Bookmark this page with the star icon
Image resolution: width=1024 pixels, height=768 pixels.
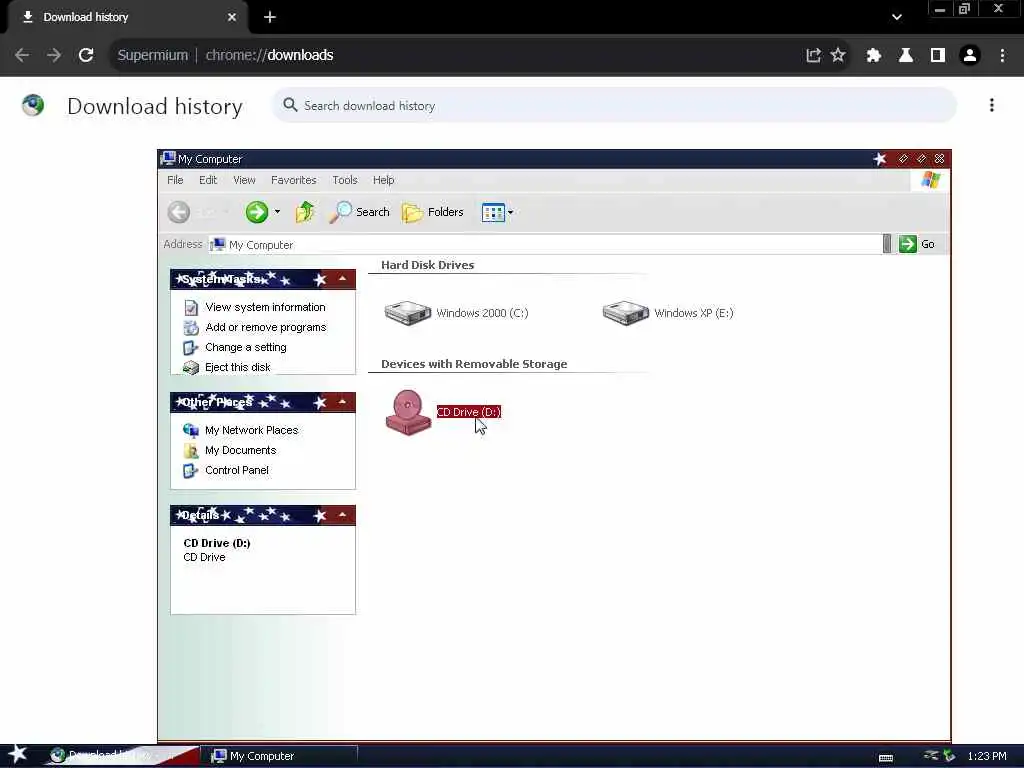click(838, 56)
